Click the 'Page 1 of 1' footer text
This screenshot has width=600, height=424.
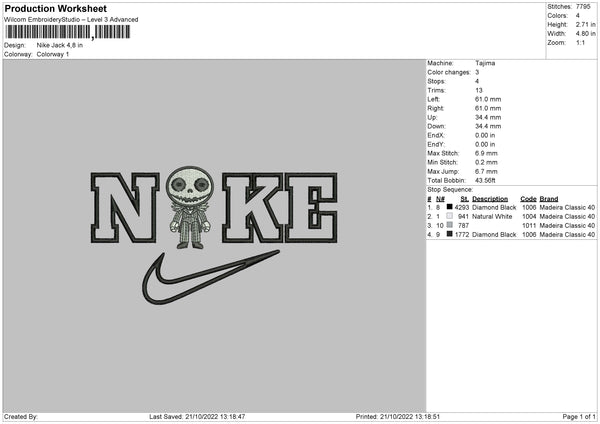click(x=579, y=417)
